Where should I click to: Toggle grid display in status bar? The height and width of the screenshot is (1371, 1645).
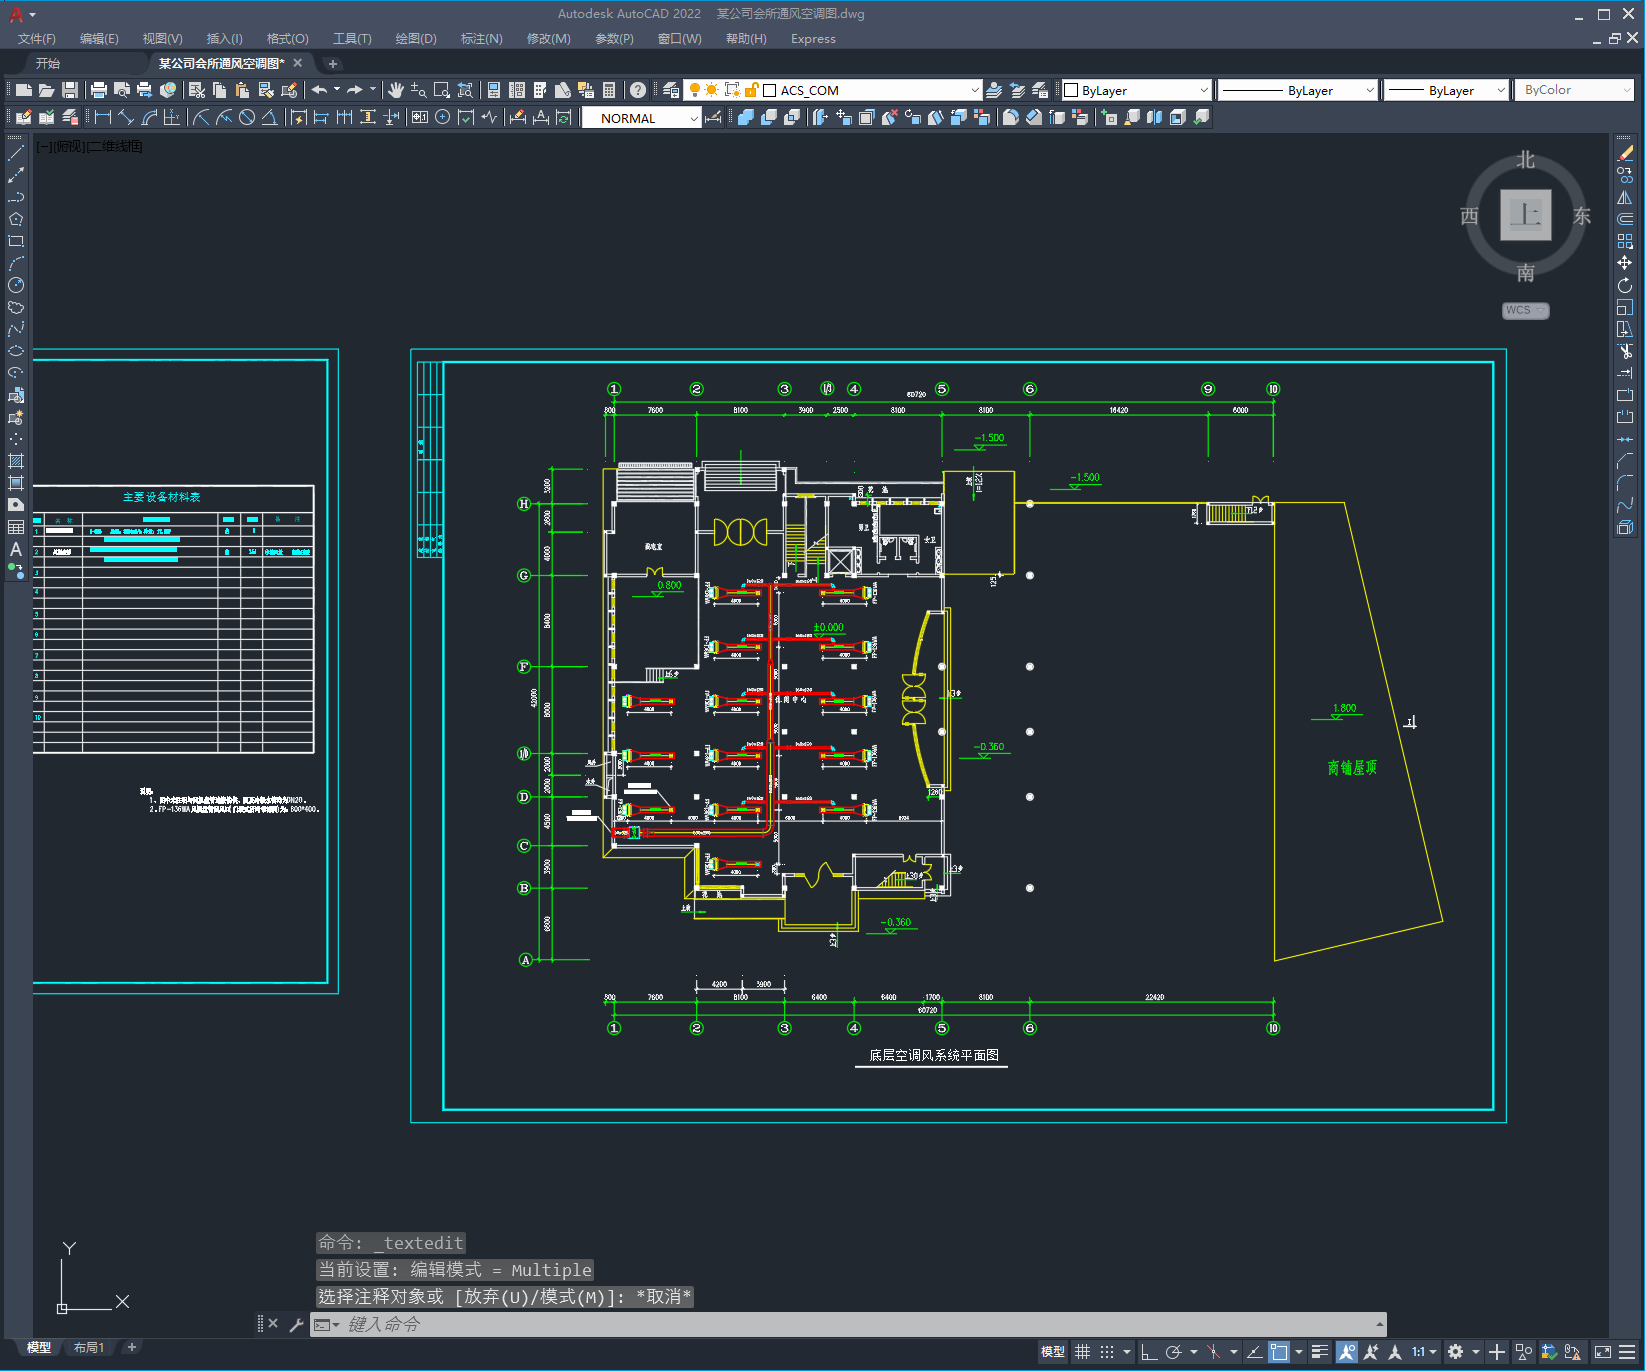tap(1082, 1352)
